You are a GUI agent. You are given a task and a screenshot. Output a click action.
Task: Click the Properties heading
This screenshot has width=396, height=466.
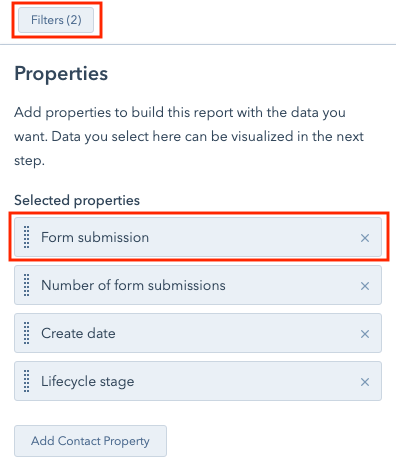(61, 74)
